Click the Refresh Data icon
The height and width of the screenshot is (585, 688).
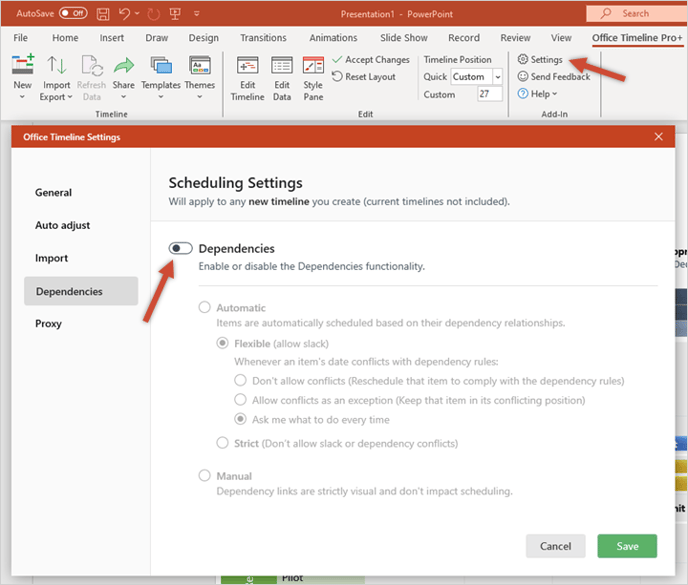point(92,65)
